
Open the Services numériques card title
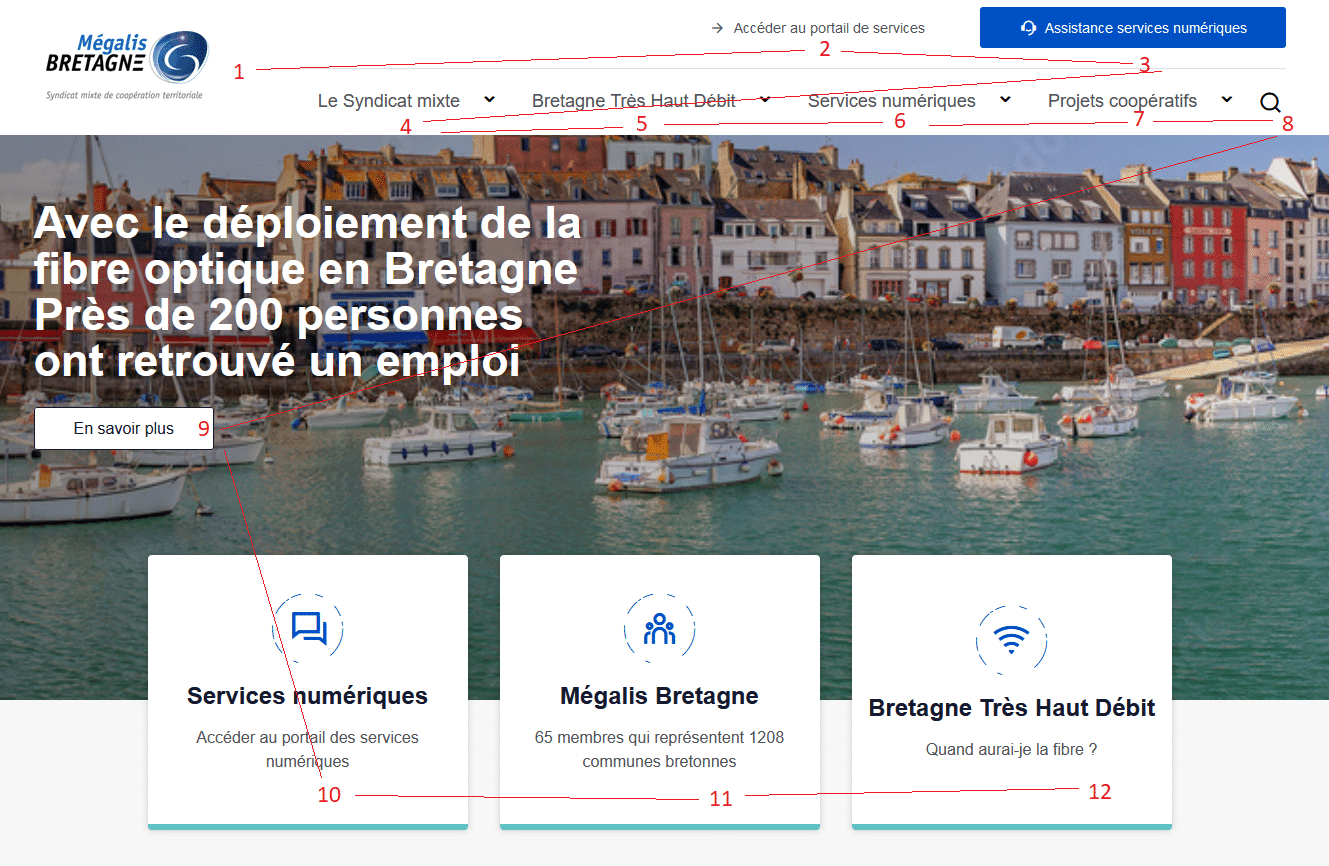pyautogui.click(x=308, y=696)
